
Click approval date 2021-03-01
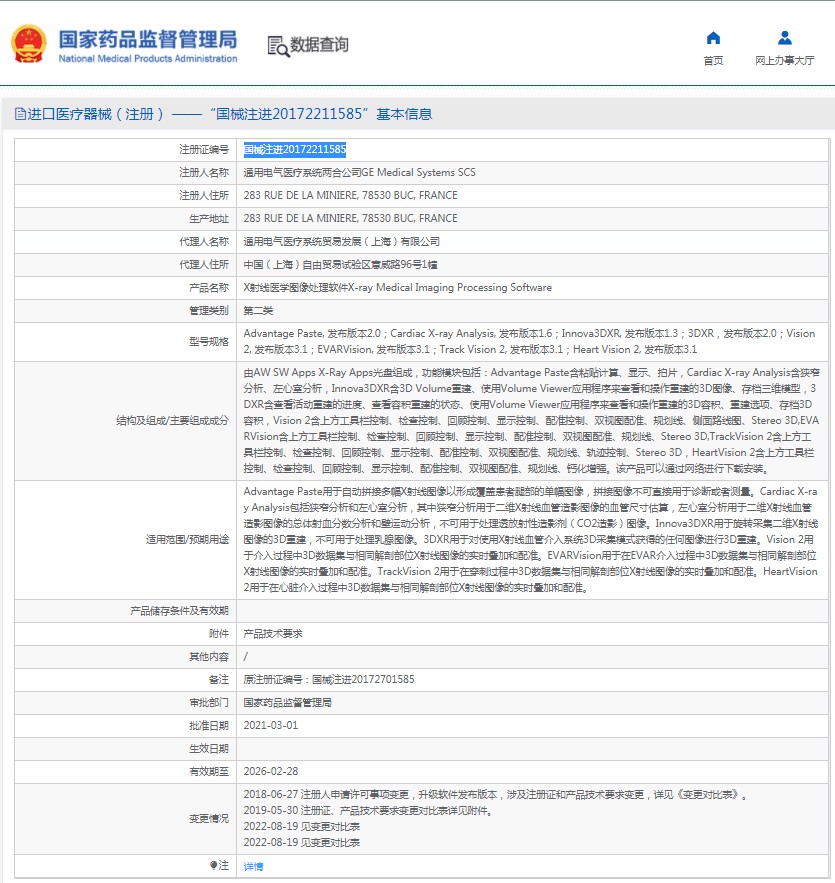click(x=271, y=725)
